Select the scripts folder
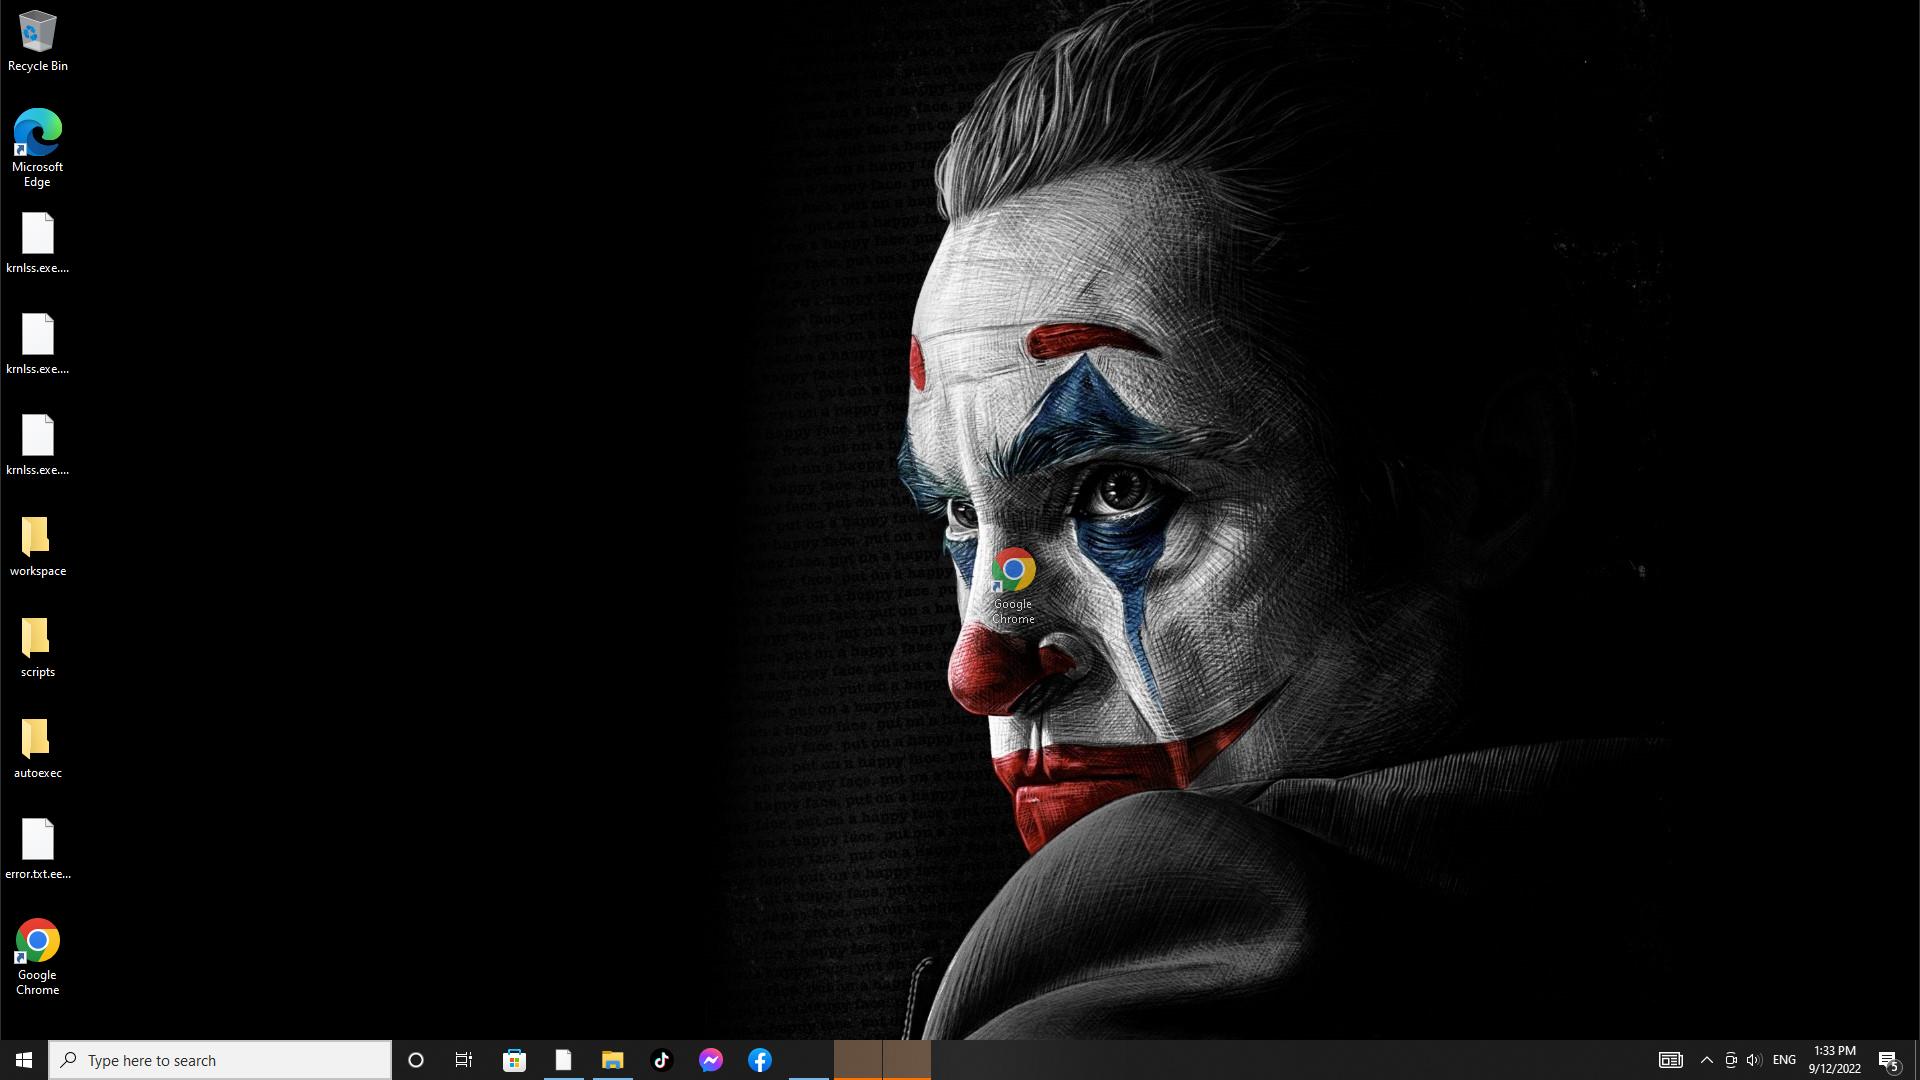 pyautogui.click(x=37, y=639)
